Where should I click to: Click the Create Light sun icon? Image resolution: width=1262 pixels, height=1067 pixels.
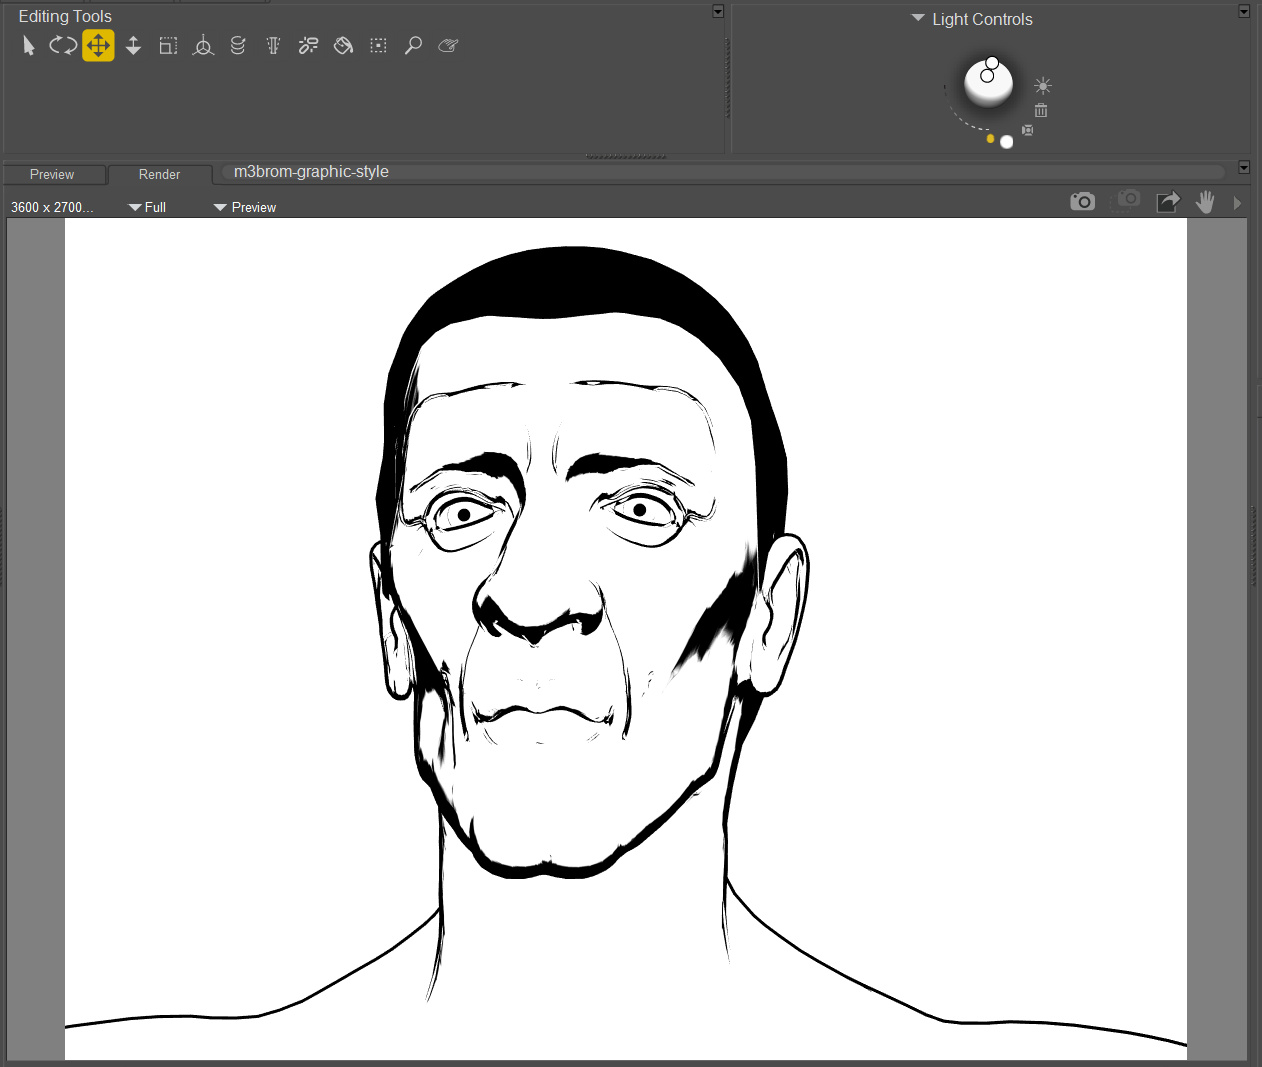pos(1043,86)
